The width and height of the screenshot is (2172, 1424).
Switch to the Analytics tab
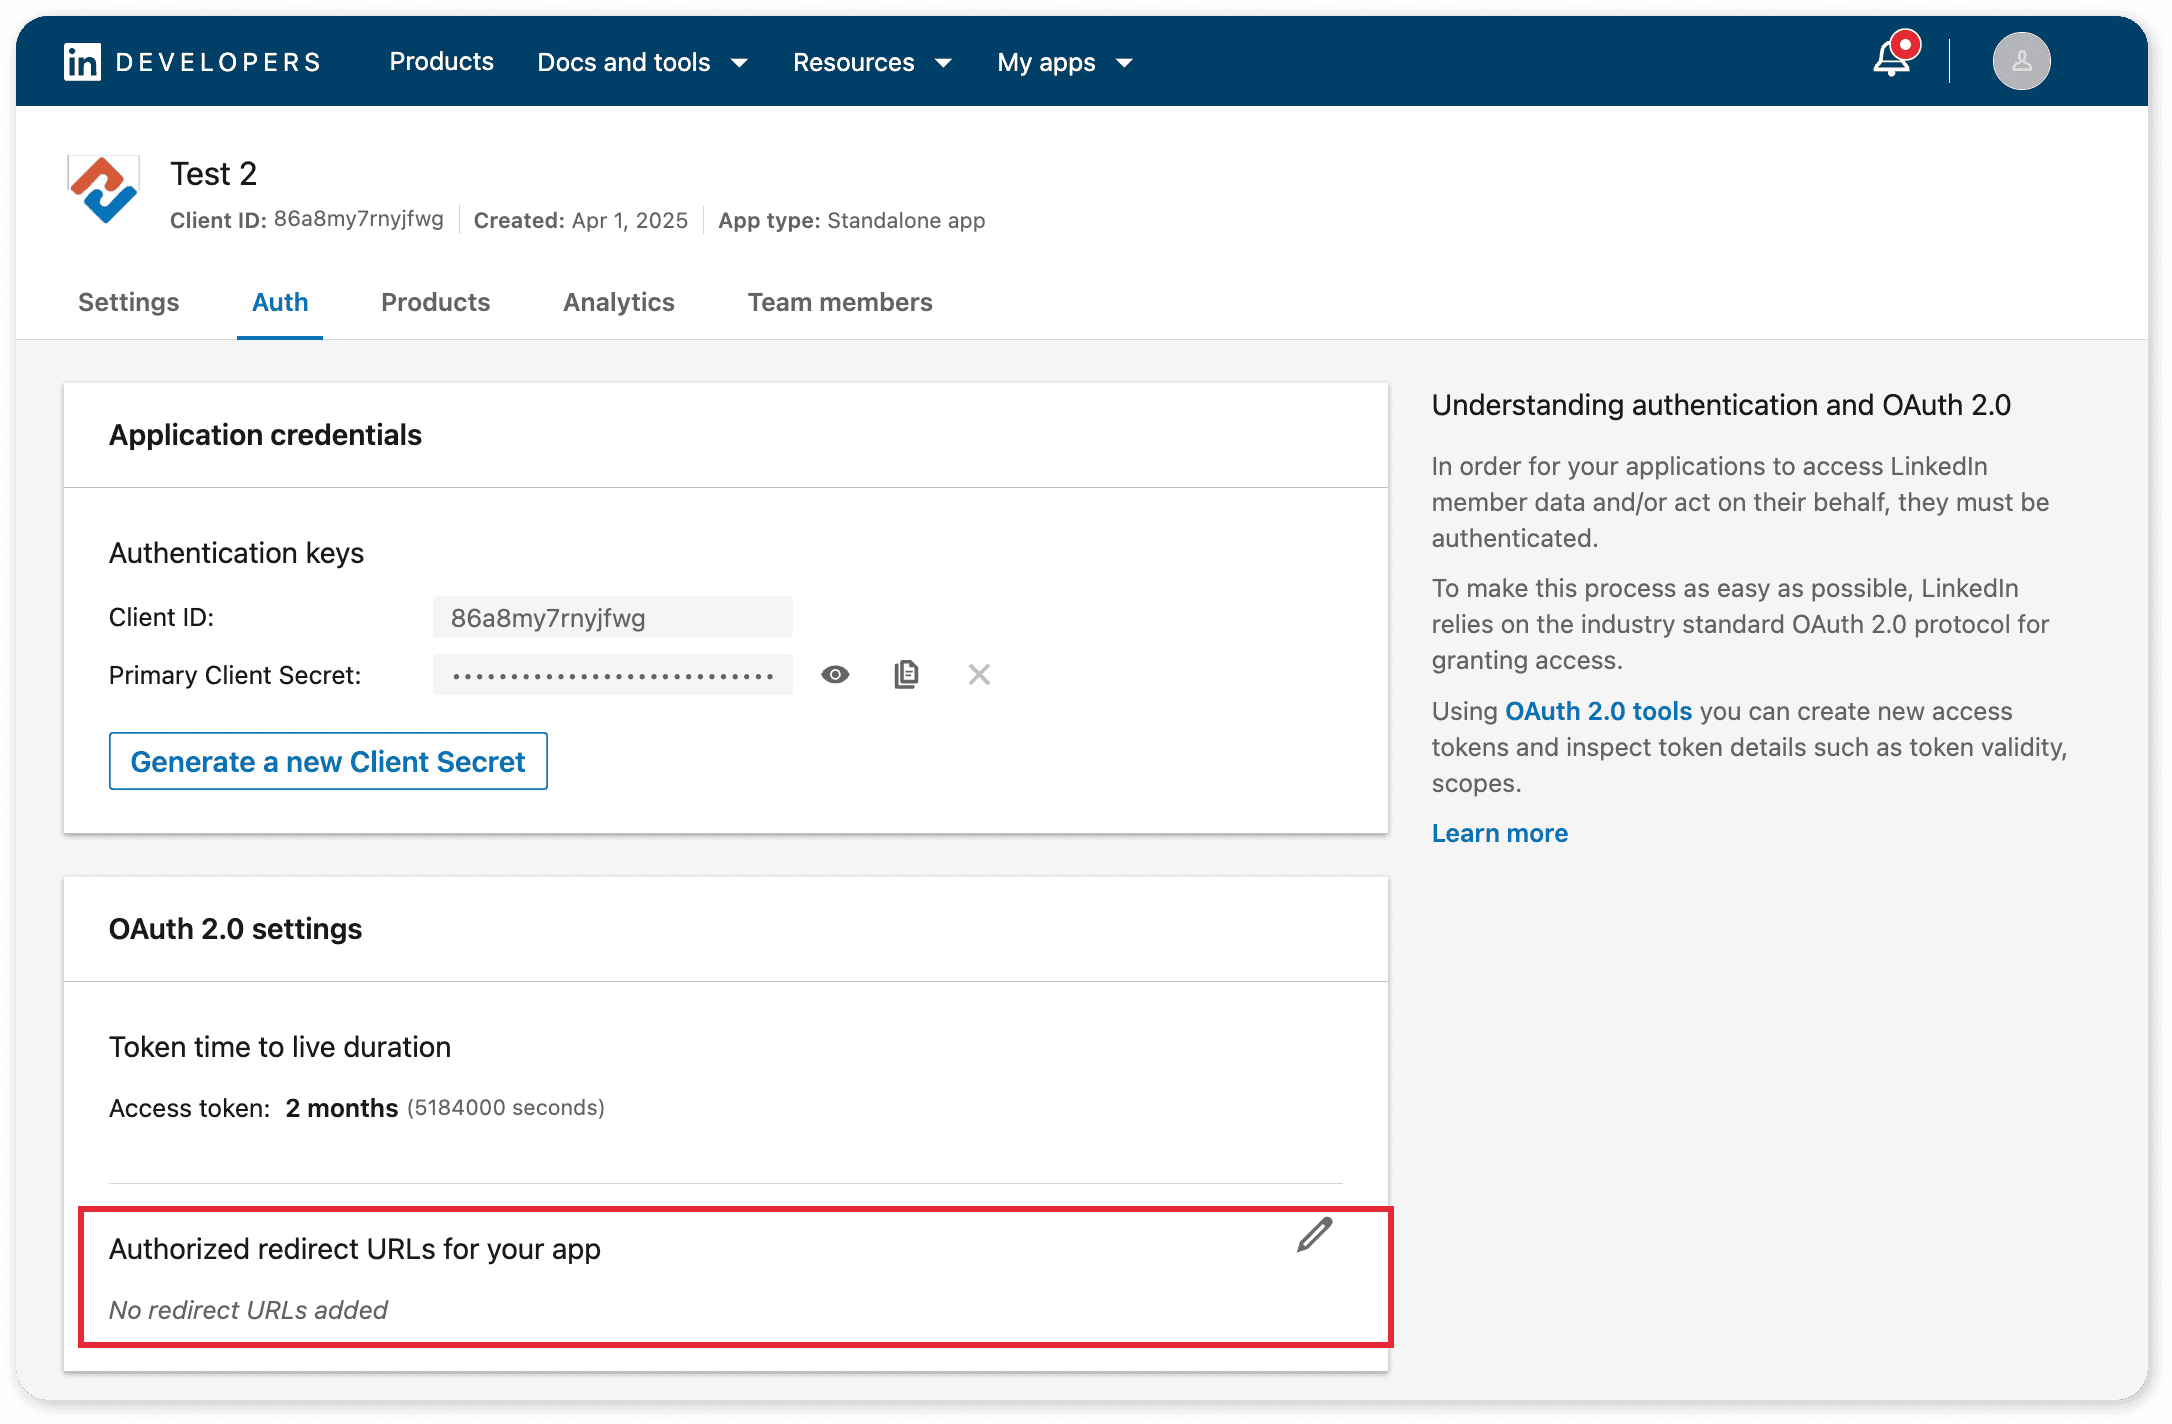pos(618,302)
